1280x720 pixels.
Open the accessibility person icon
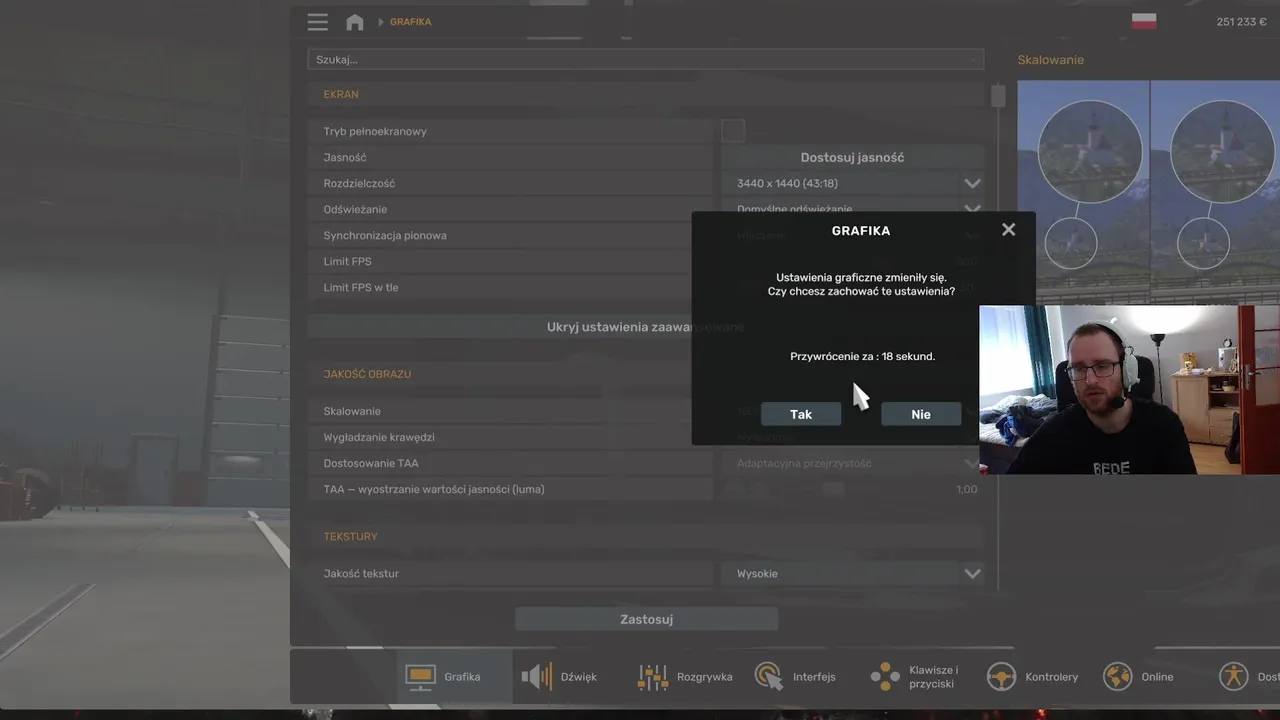[1234, 677]
